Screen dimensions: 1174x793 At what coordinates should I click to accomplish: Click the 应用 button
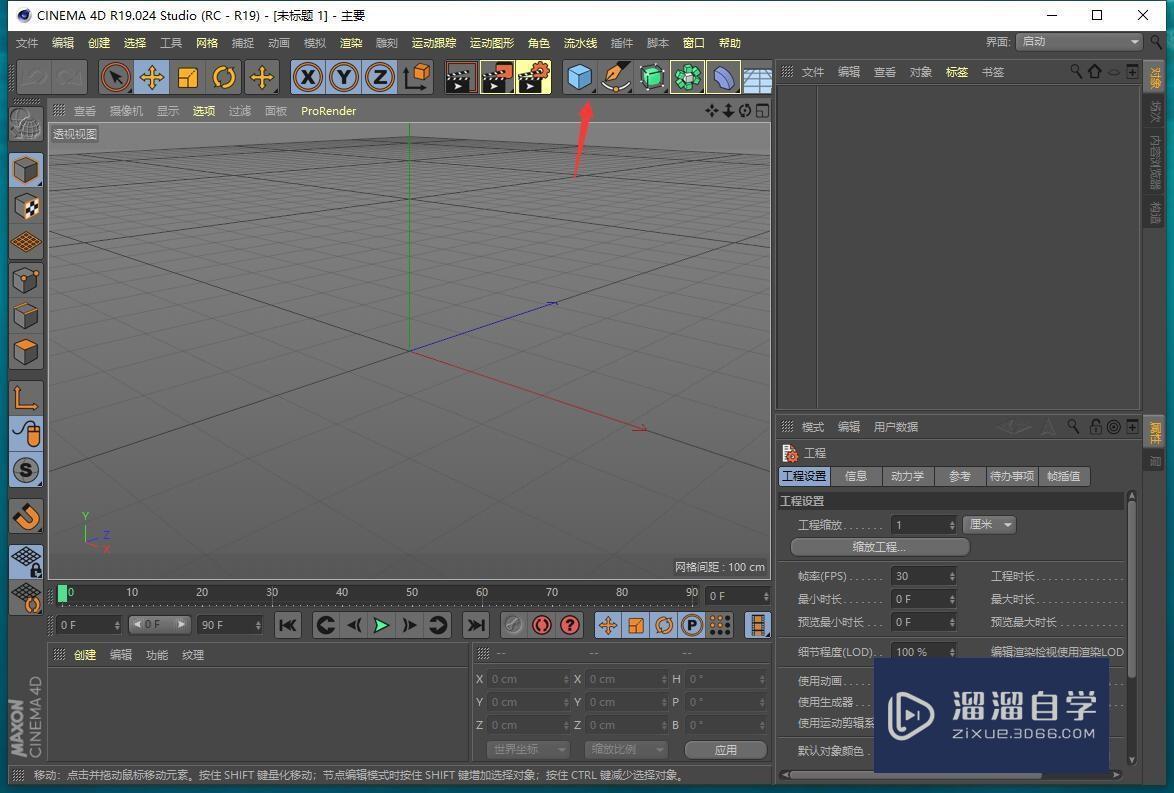coord(725,749)
